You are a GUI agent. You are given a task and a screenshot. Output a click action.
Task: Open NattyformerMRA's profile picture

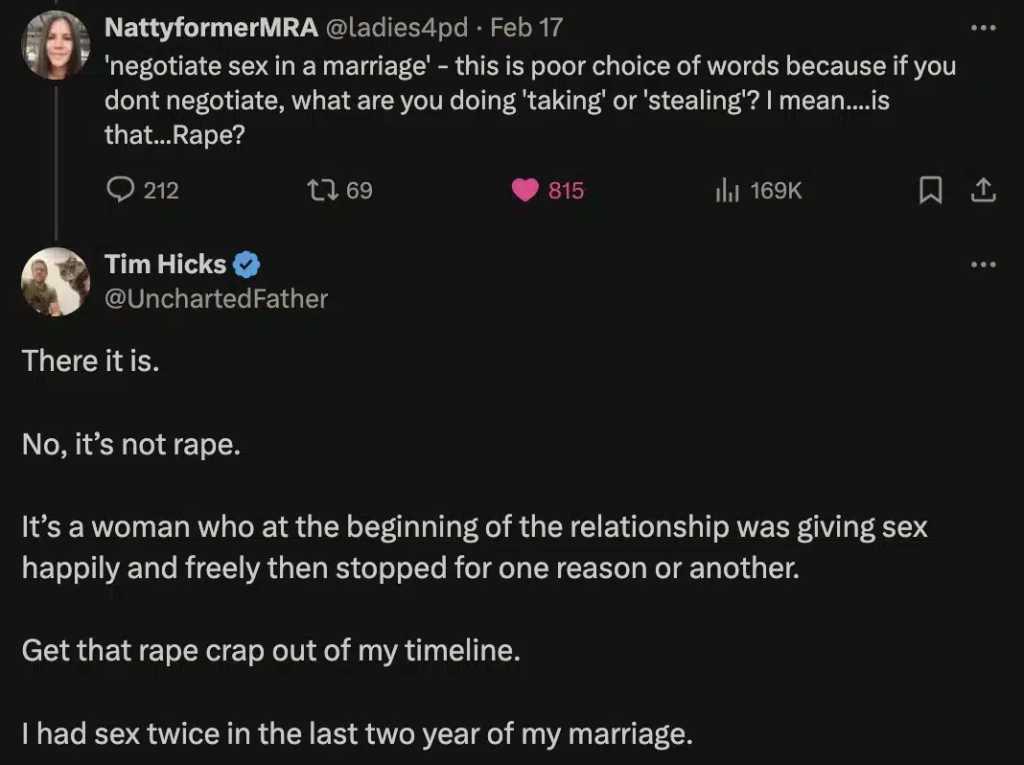point(56,45)
